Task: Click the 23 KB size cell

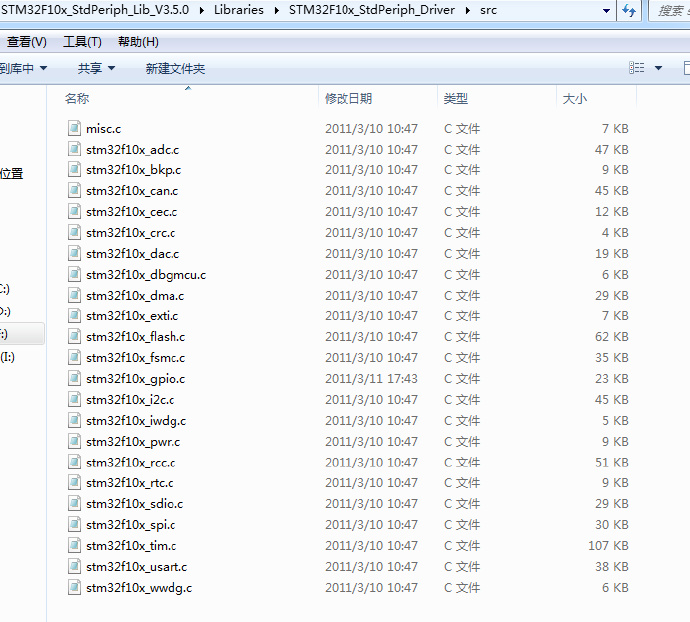Action: click(x=612, y=379)
